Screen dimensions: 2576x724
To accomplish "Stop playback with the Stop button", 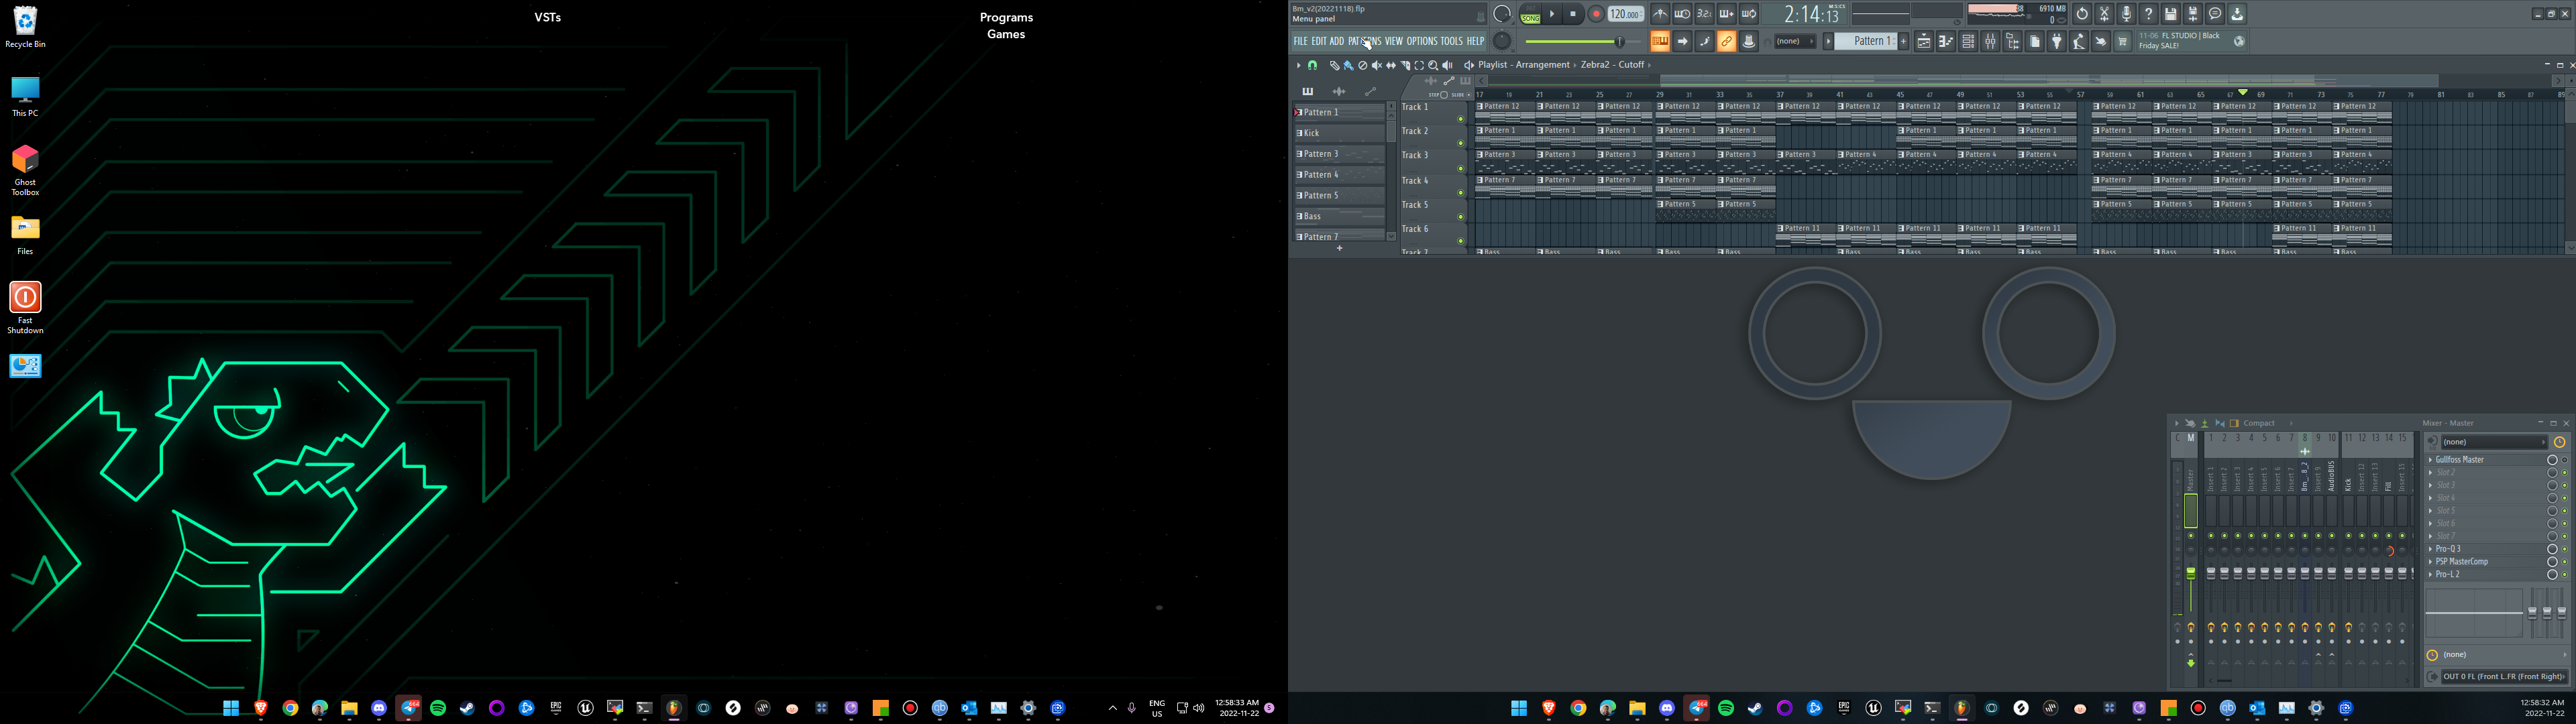I will coord(1573,14).
